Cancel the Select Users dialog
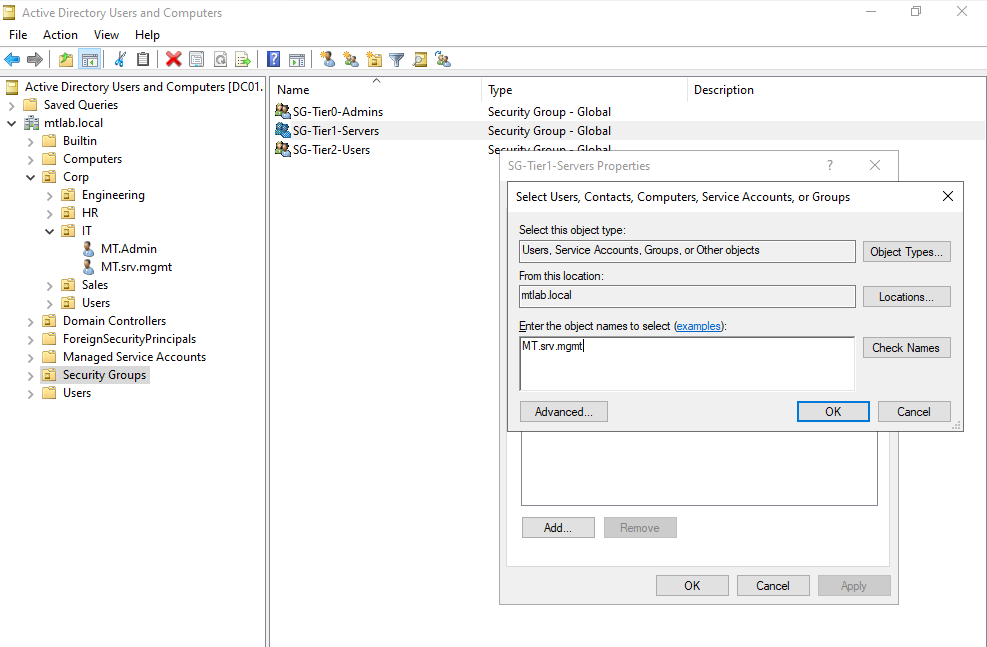 pyautogui.click(x=914, y=412)
